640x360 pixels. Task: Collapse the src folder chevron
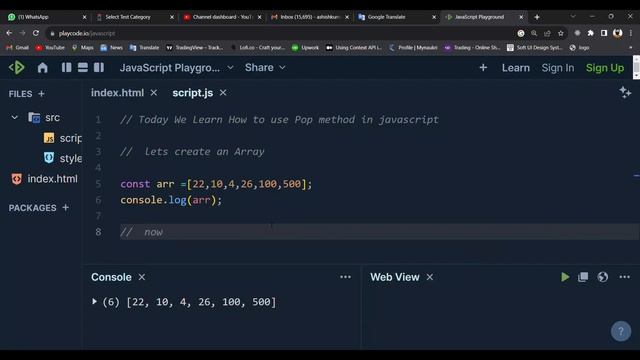15,118
